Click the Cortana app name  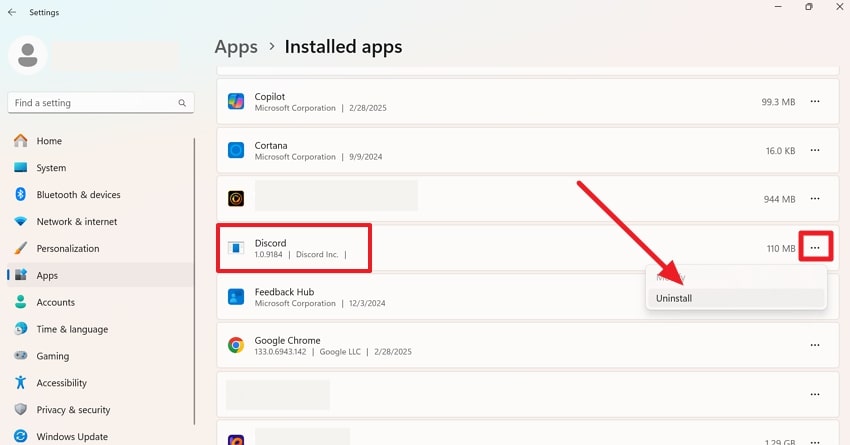[x=271, y=145]
